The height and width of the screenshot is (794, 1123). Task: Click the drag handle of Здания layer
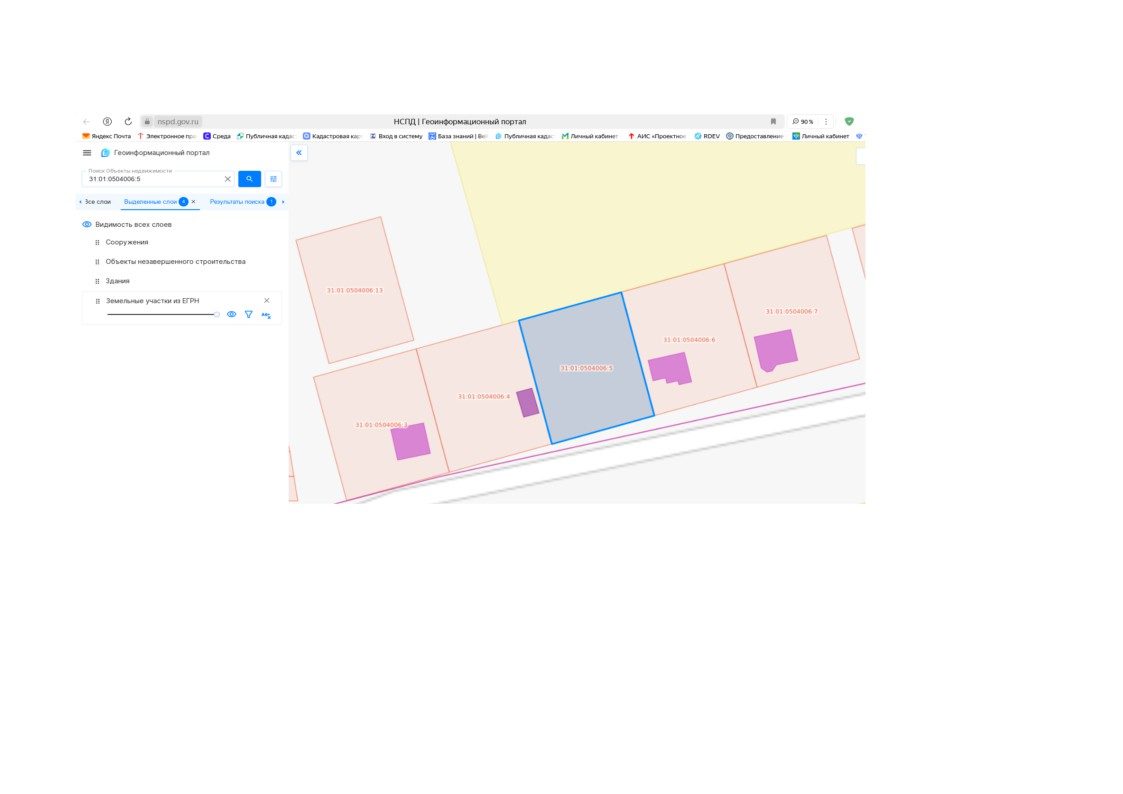tap(97, 281)
